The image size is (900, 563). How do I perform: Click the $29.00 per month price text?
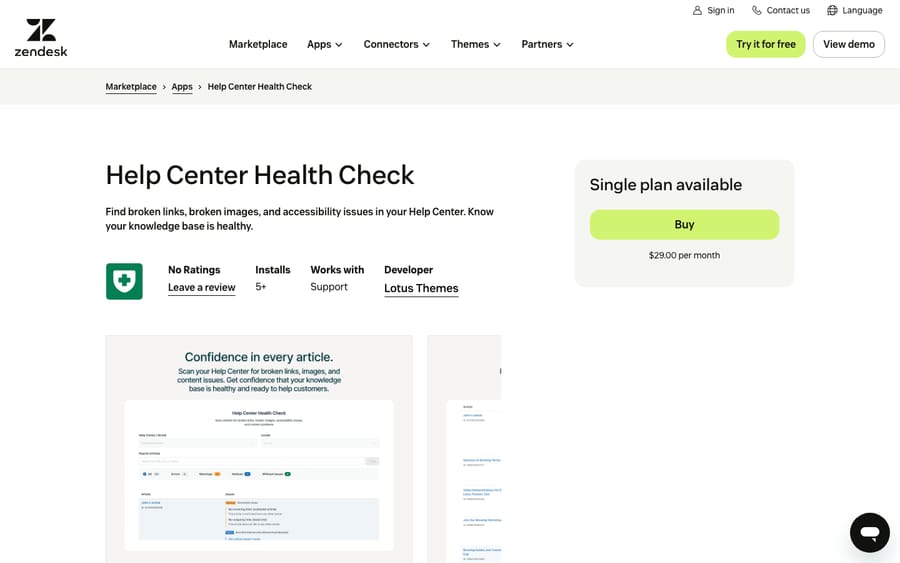coord(684,255)
